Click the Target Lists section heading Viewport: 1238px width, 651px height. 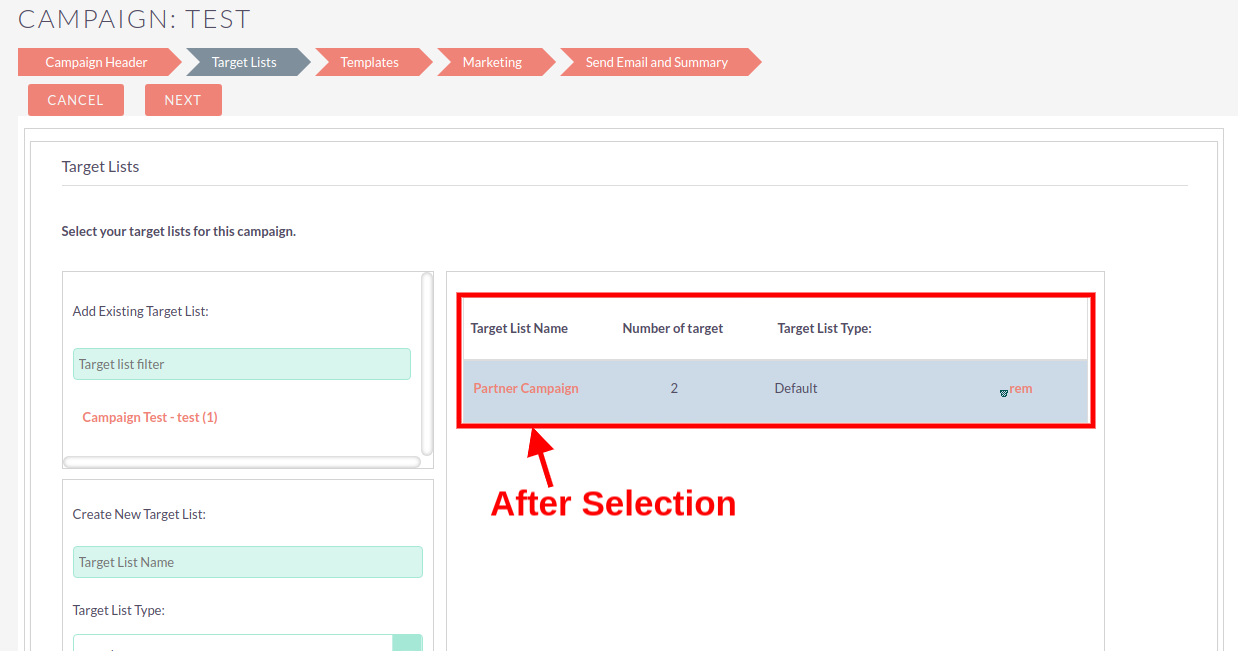pos(100,167)
